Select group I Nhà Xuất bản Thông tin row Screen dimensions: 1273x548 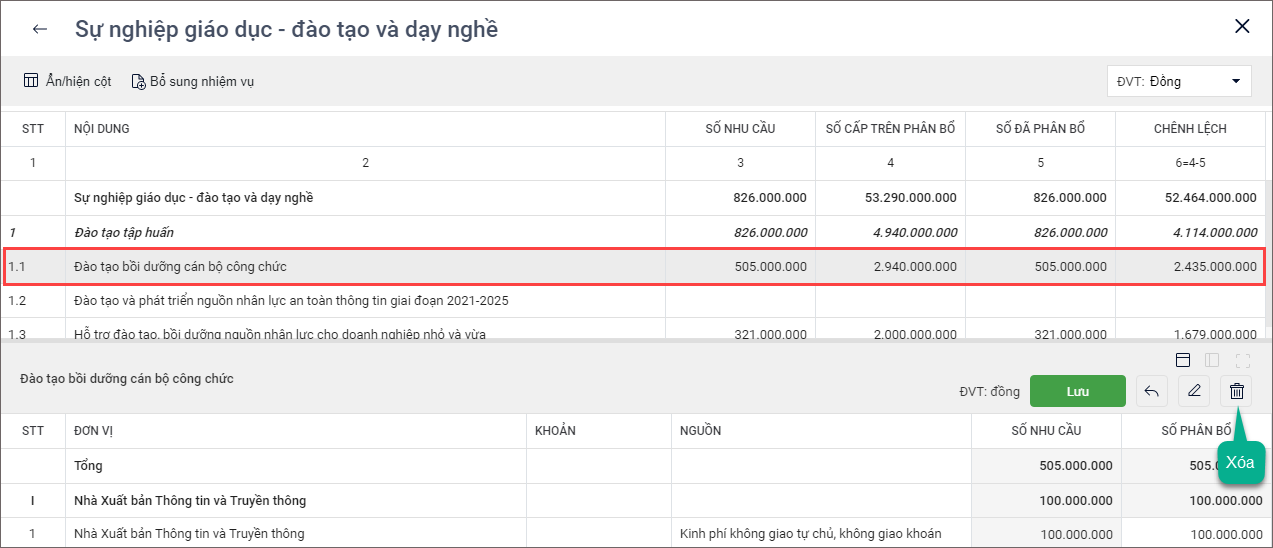click(190, 500)
